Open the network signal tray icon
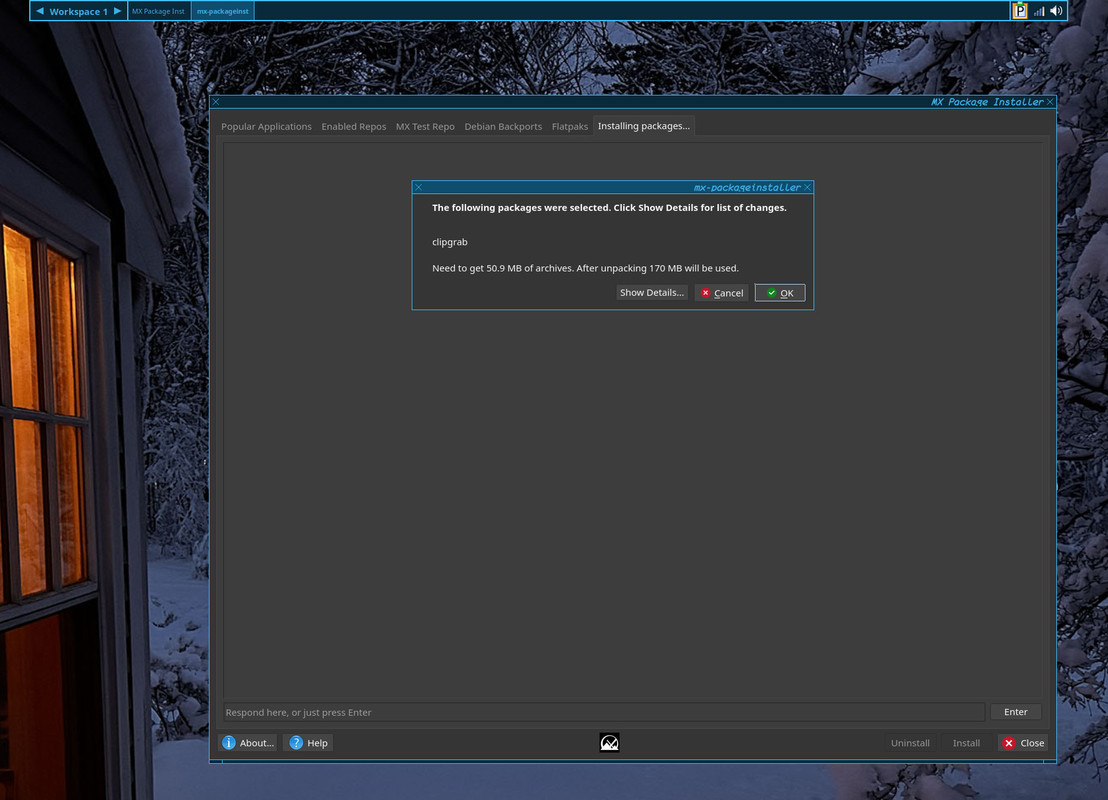Viewport: 1108px width, 800px height. pyautogui.click(x=1039, y=11)
